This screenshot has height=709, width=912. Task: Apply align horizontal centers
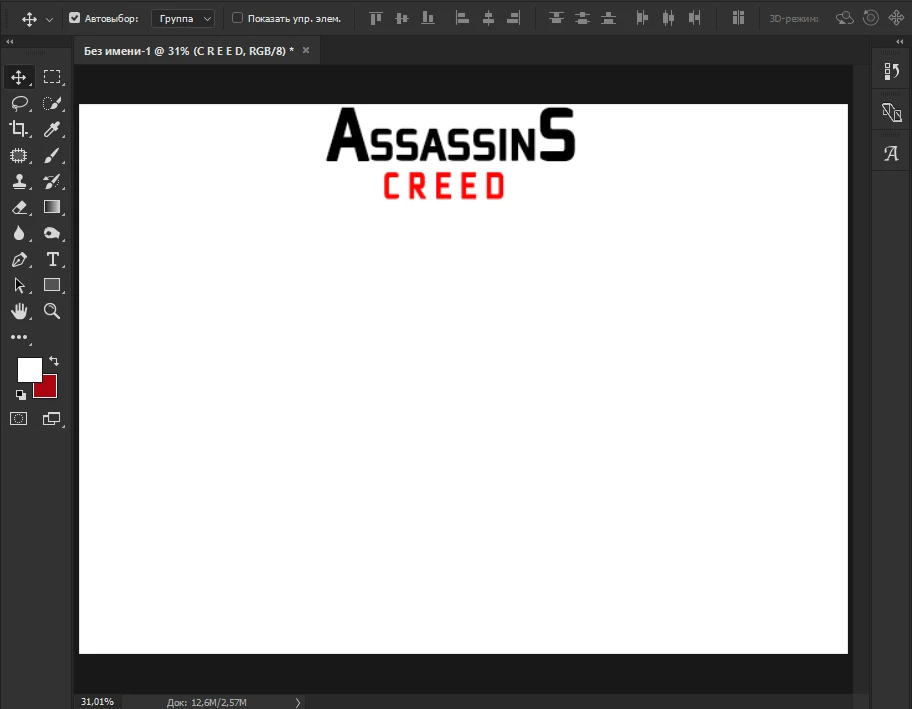point(488,17)
